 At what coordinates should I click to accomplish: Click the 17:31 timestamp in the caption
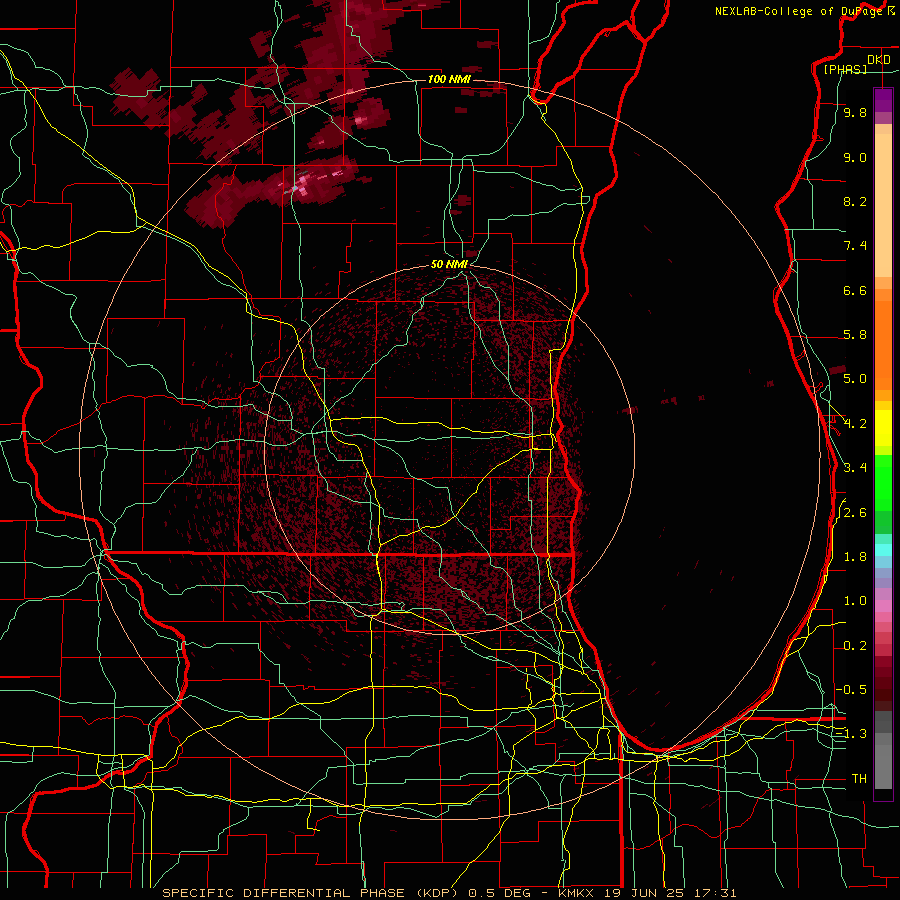[717, 893]
